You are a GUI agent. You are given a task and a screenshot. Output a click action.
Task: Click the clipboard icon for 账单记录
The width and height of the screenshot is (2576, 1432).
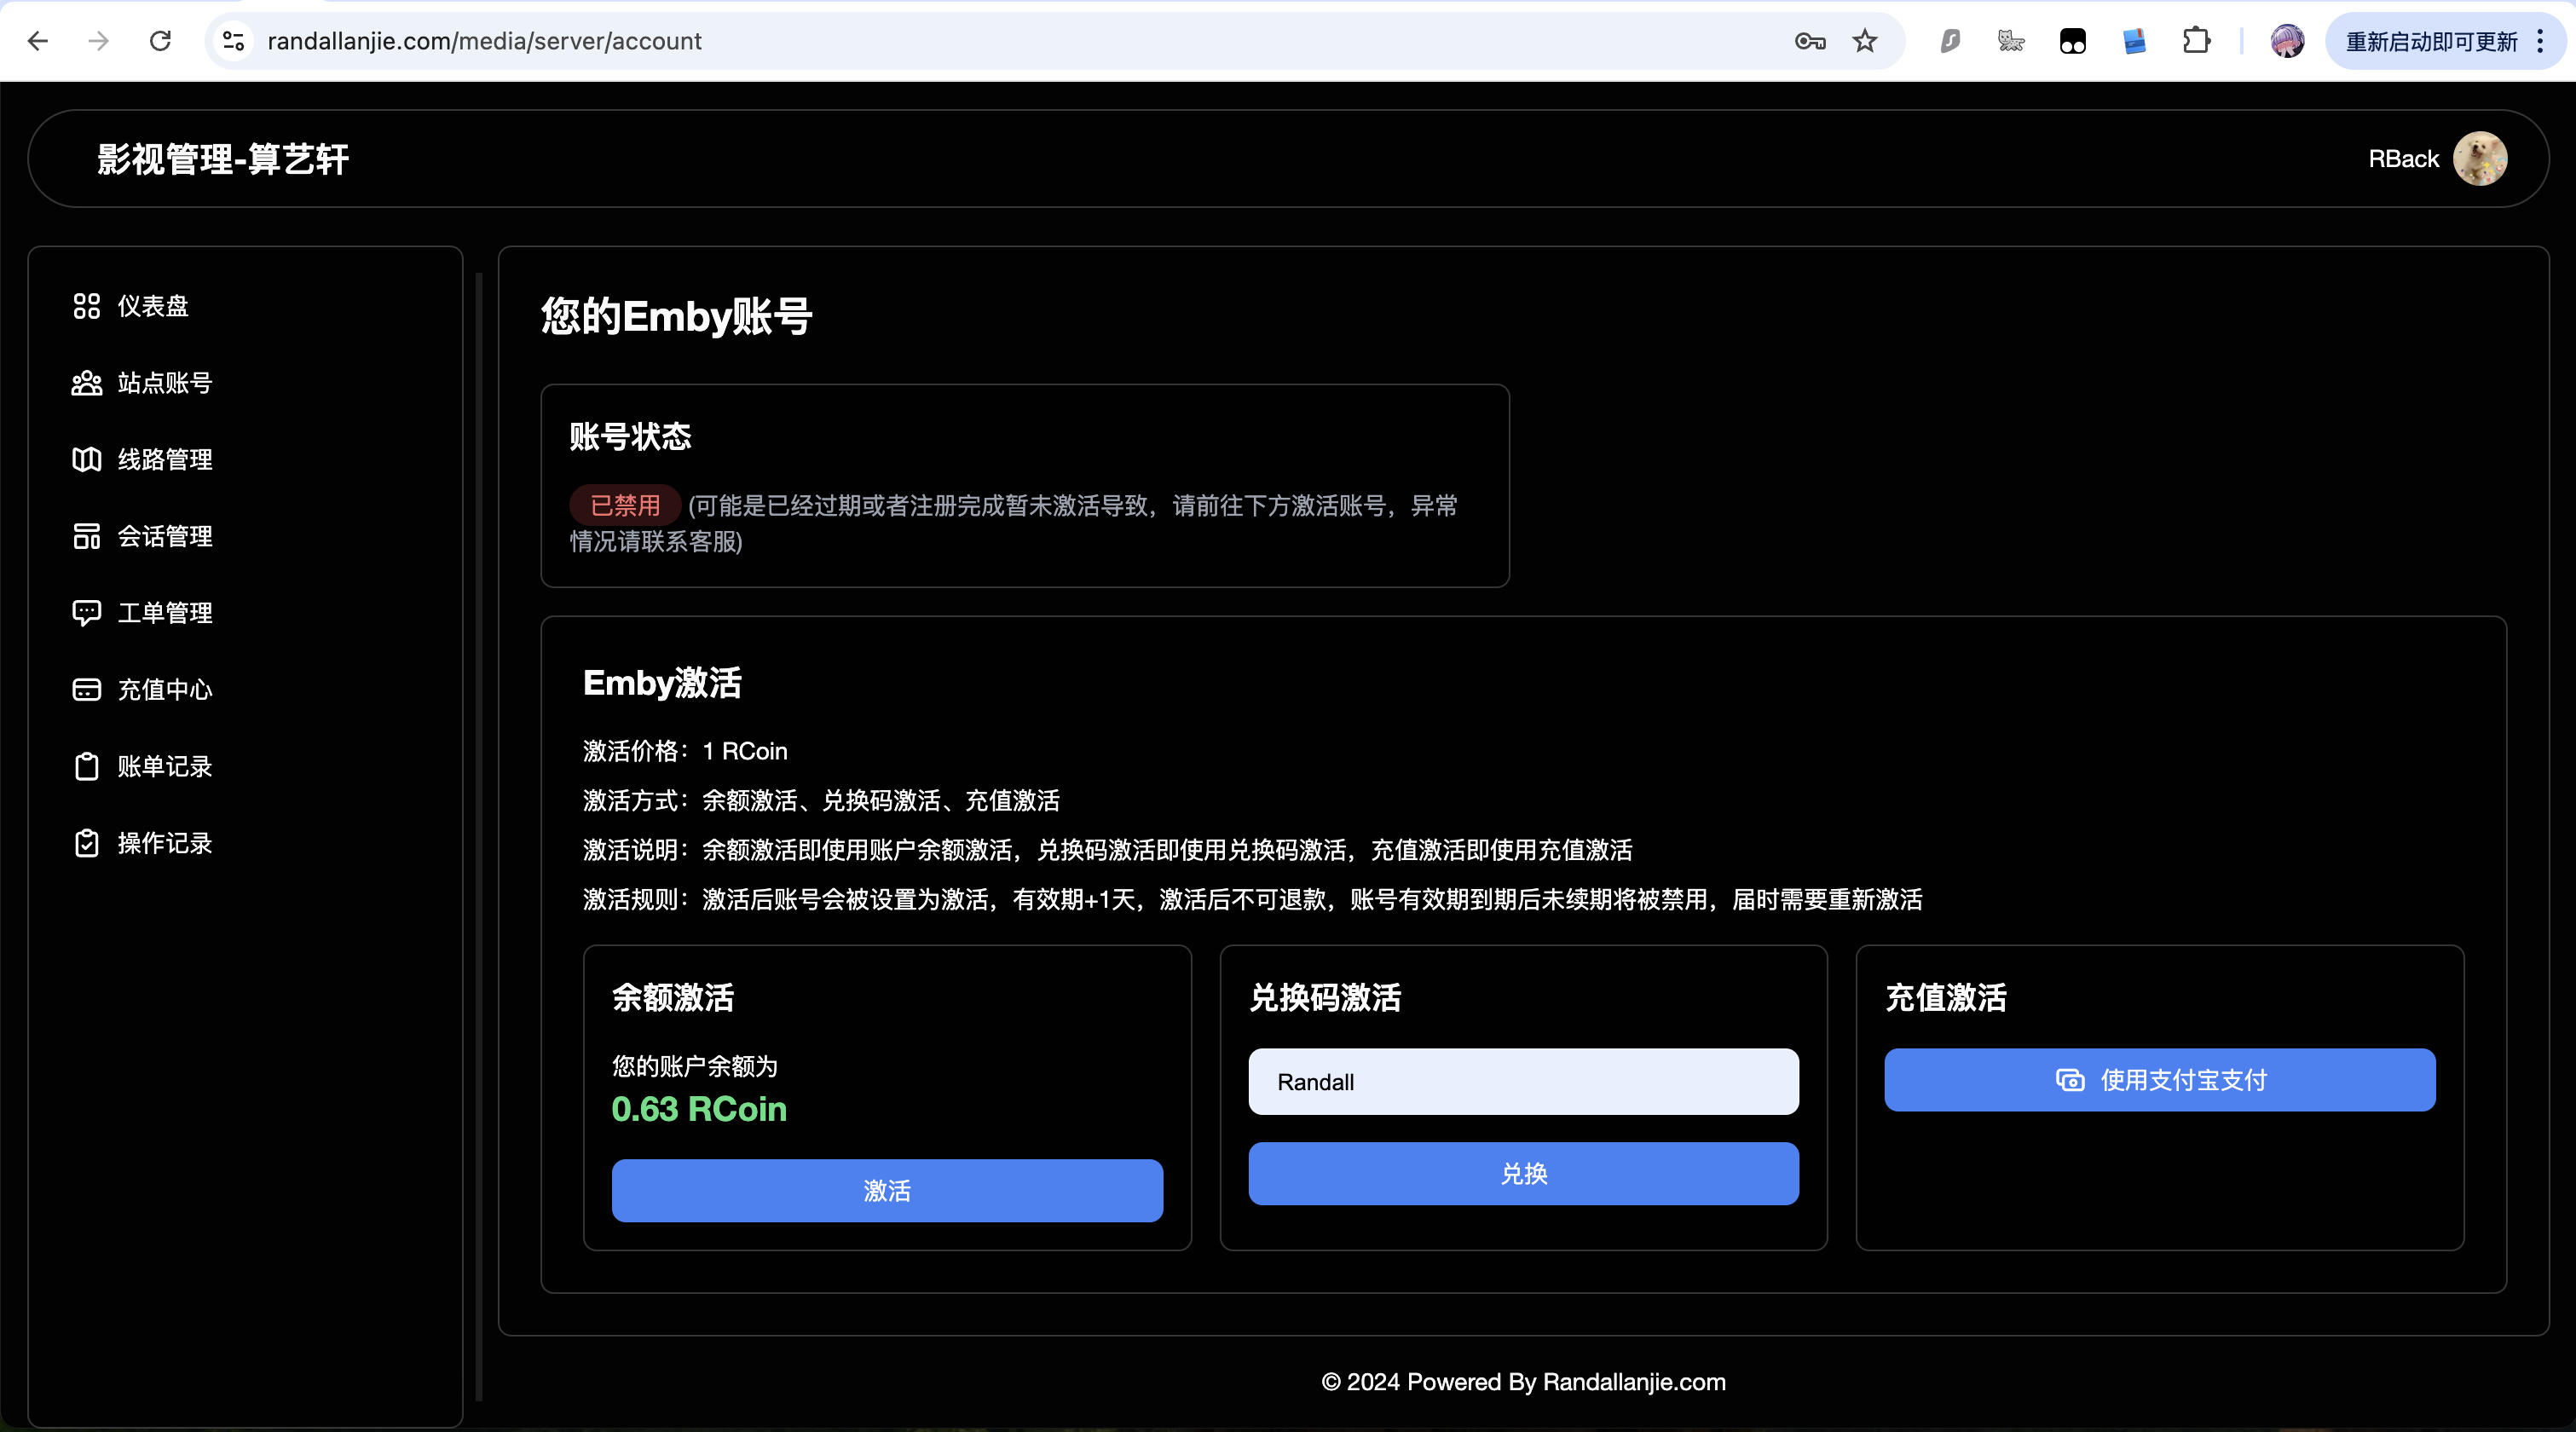coord(87,767)
